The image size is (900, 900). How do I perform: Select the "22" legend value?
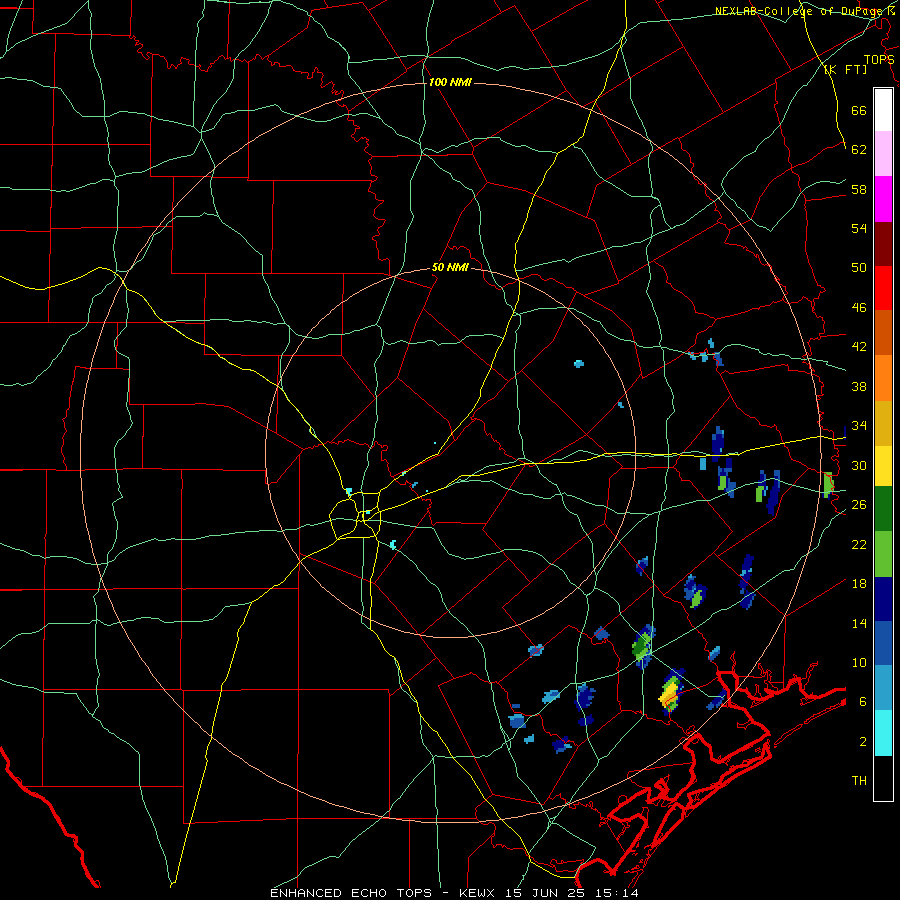pos(859,544)
